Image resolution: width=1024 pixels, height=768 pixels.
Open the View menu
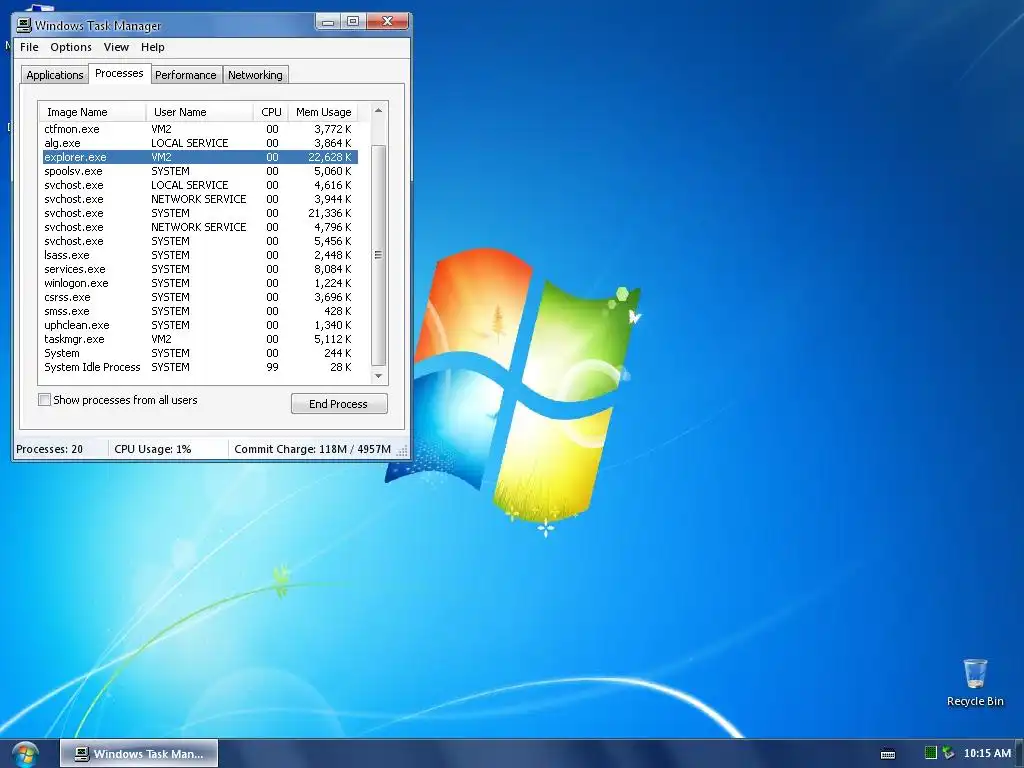(x=116, y=47)
